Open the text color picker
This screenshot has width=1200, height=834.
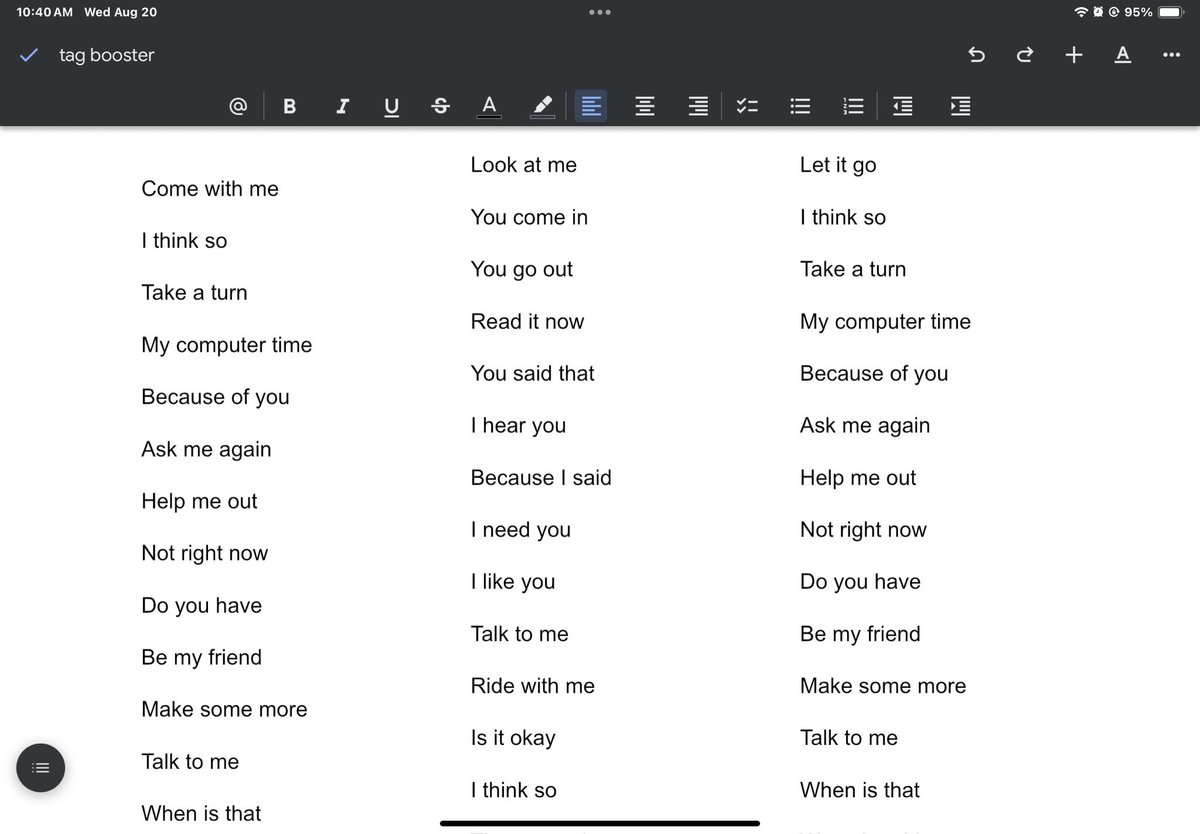[x=489, y=106]
